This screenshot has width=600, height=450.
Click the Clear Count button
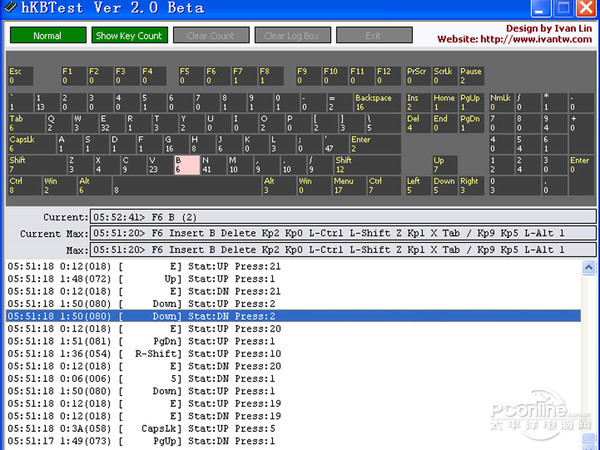click(x=210, y=35)
